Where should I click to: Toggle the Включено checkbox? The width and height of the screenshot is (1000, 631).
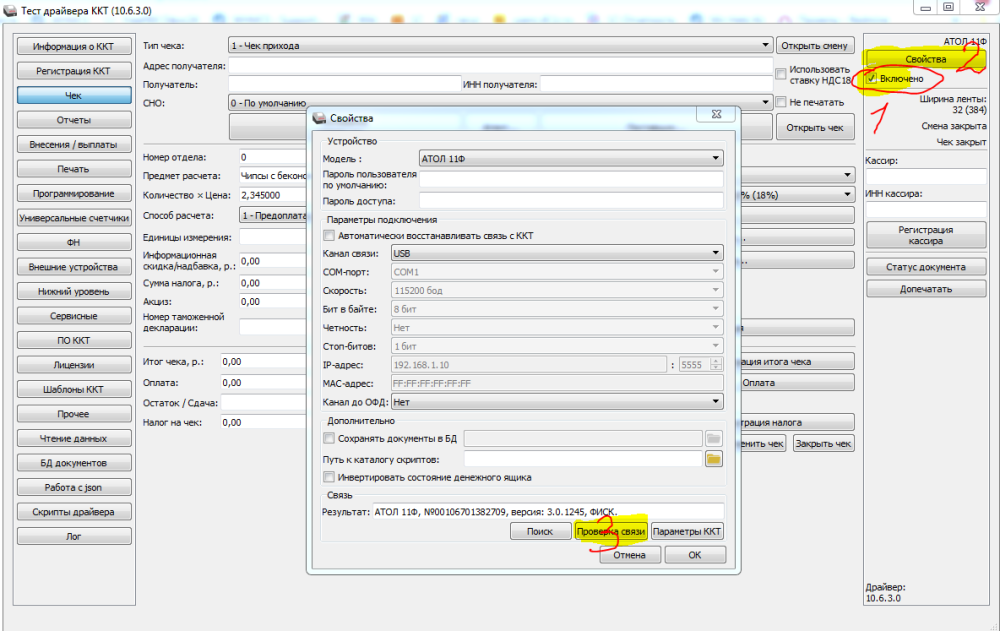click(x=872, y=78)
